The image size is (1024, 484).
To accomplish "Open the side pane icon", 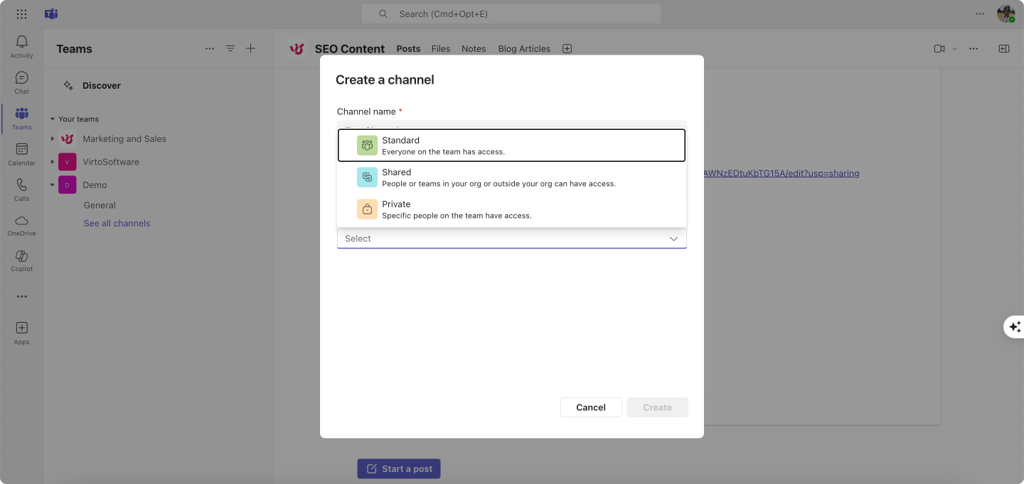I will point(1004,48).
